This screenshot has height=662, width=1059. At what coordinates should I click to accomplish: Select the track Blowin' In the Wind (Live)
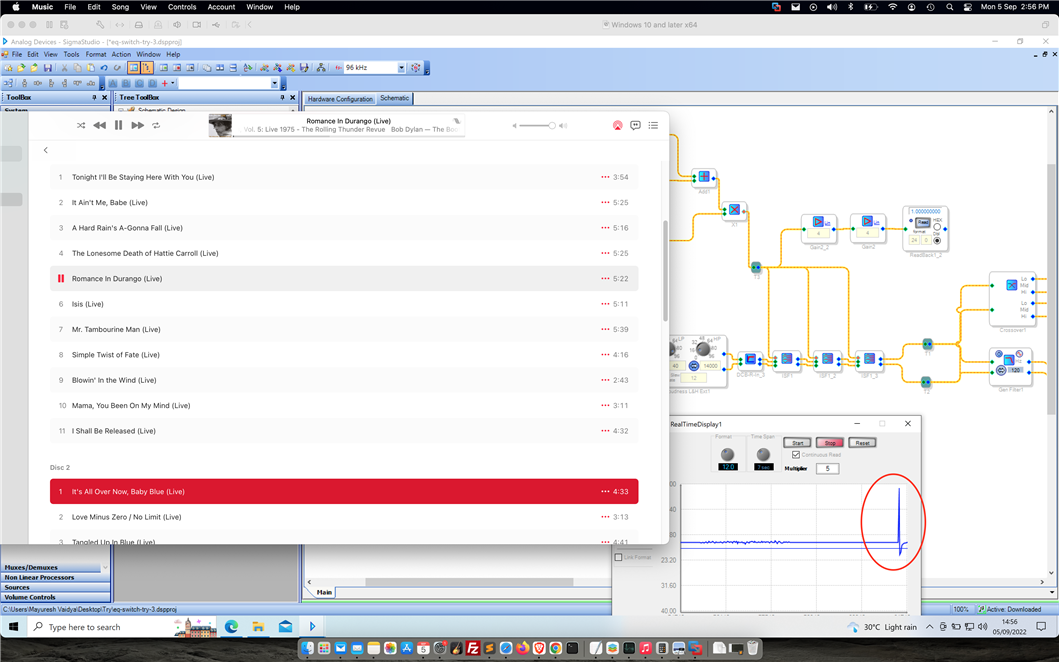click(344, 380)
